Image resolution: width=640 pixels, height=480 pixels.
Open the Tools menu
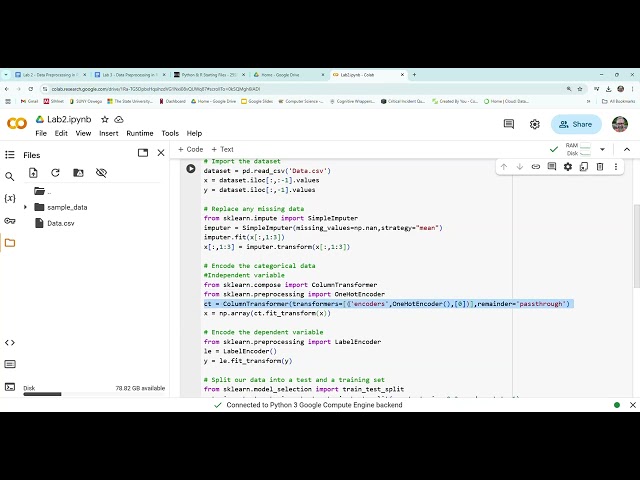point(170,133)
